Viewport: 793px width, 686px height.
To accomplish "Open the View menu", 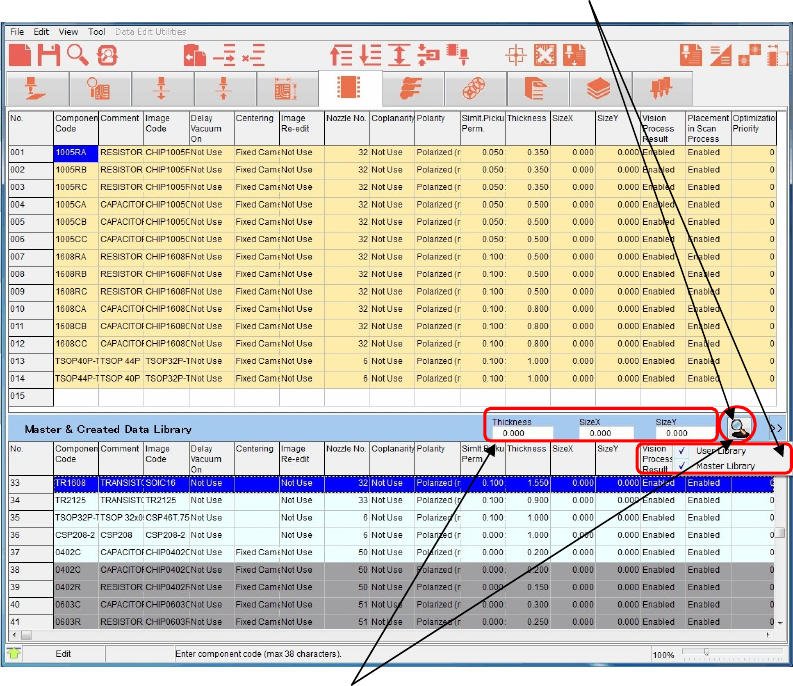I will 68,32.
